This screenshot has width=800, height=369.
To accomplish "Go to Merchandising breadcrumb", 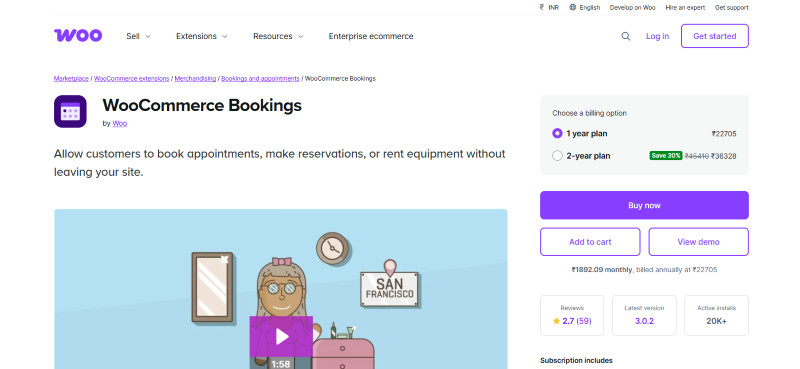I will (195, 79).
